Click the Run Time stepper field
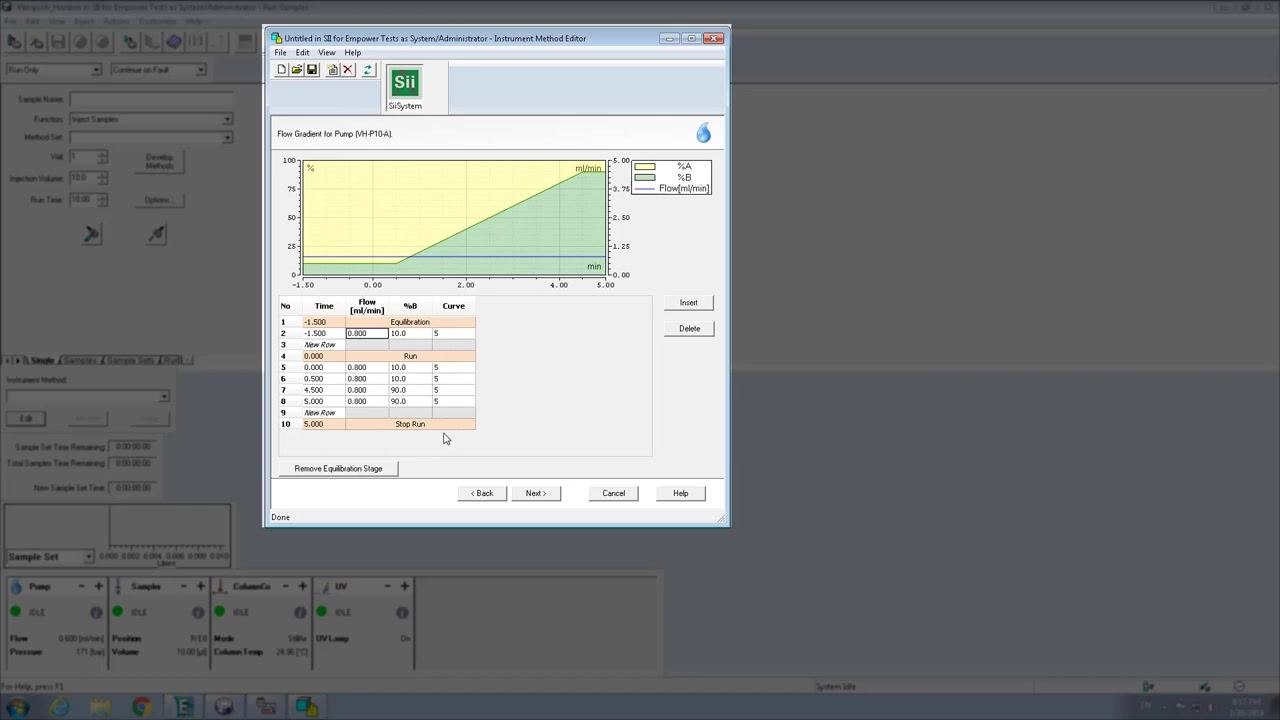Screen dimensions: 1280x720 pyautogui.click(x=88, y=200)
